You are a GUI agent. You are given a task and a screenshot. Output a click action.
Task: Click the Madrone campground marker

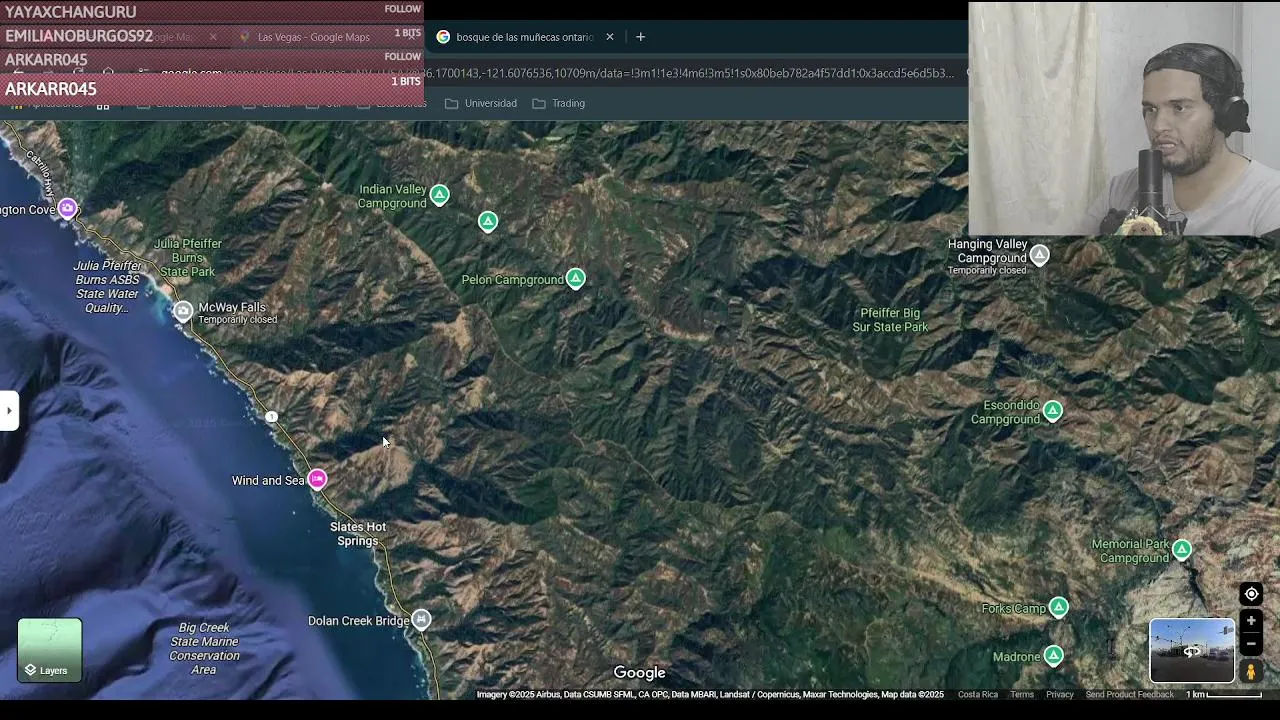click(1053, 656)
